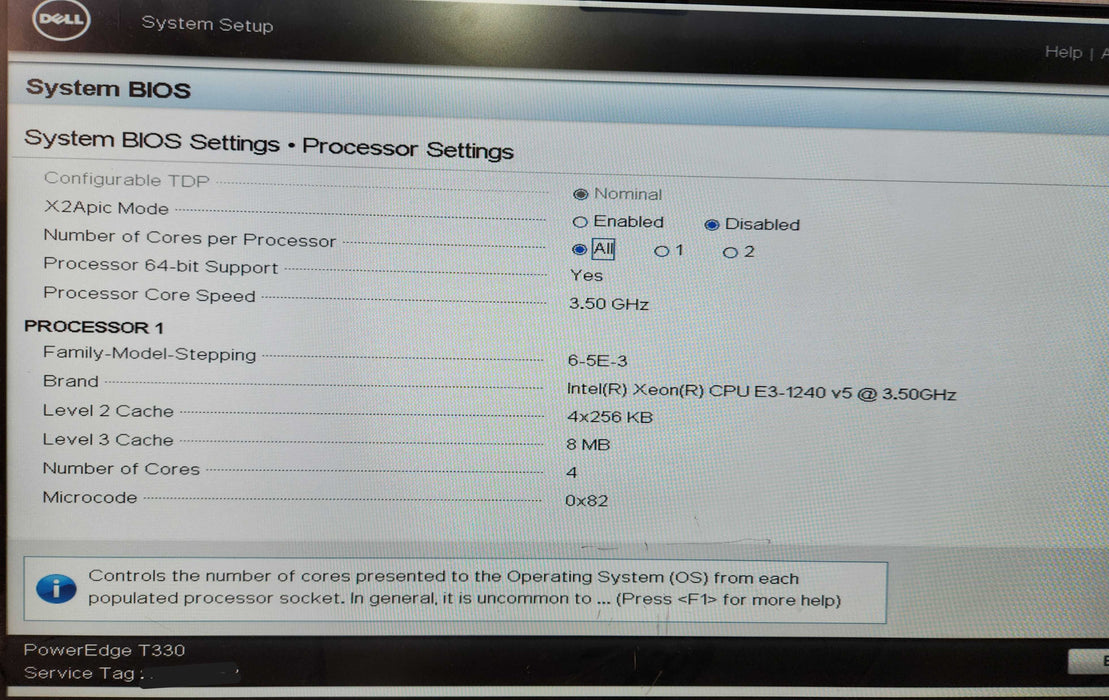Click the Yes value for 64-bit support
Viewport: 1109px width, 700px height.
click(586, 276)
